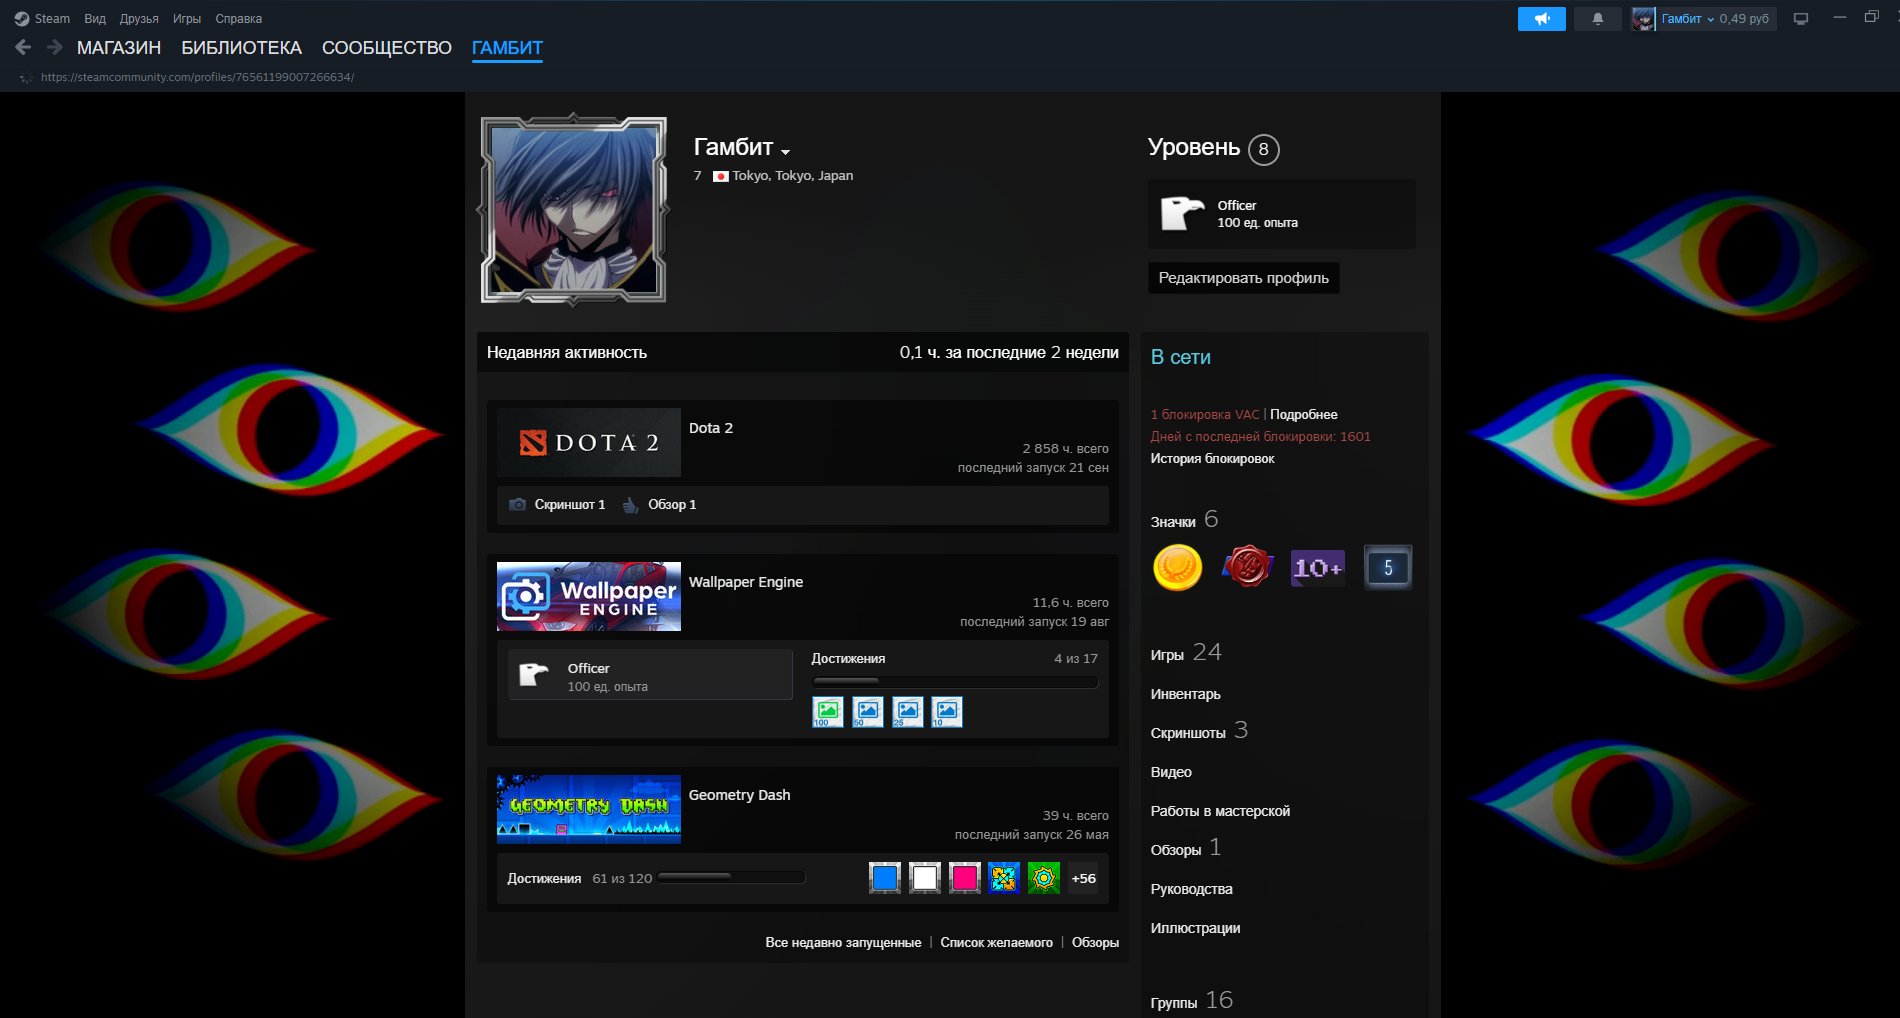1900x1018 pixels.
Task: Switch to the БИБЛИОТЕКА tab
Action: point(241,48)
